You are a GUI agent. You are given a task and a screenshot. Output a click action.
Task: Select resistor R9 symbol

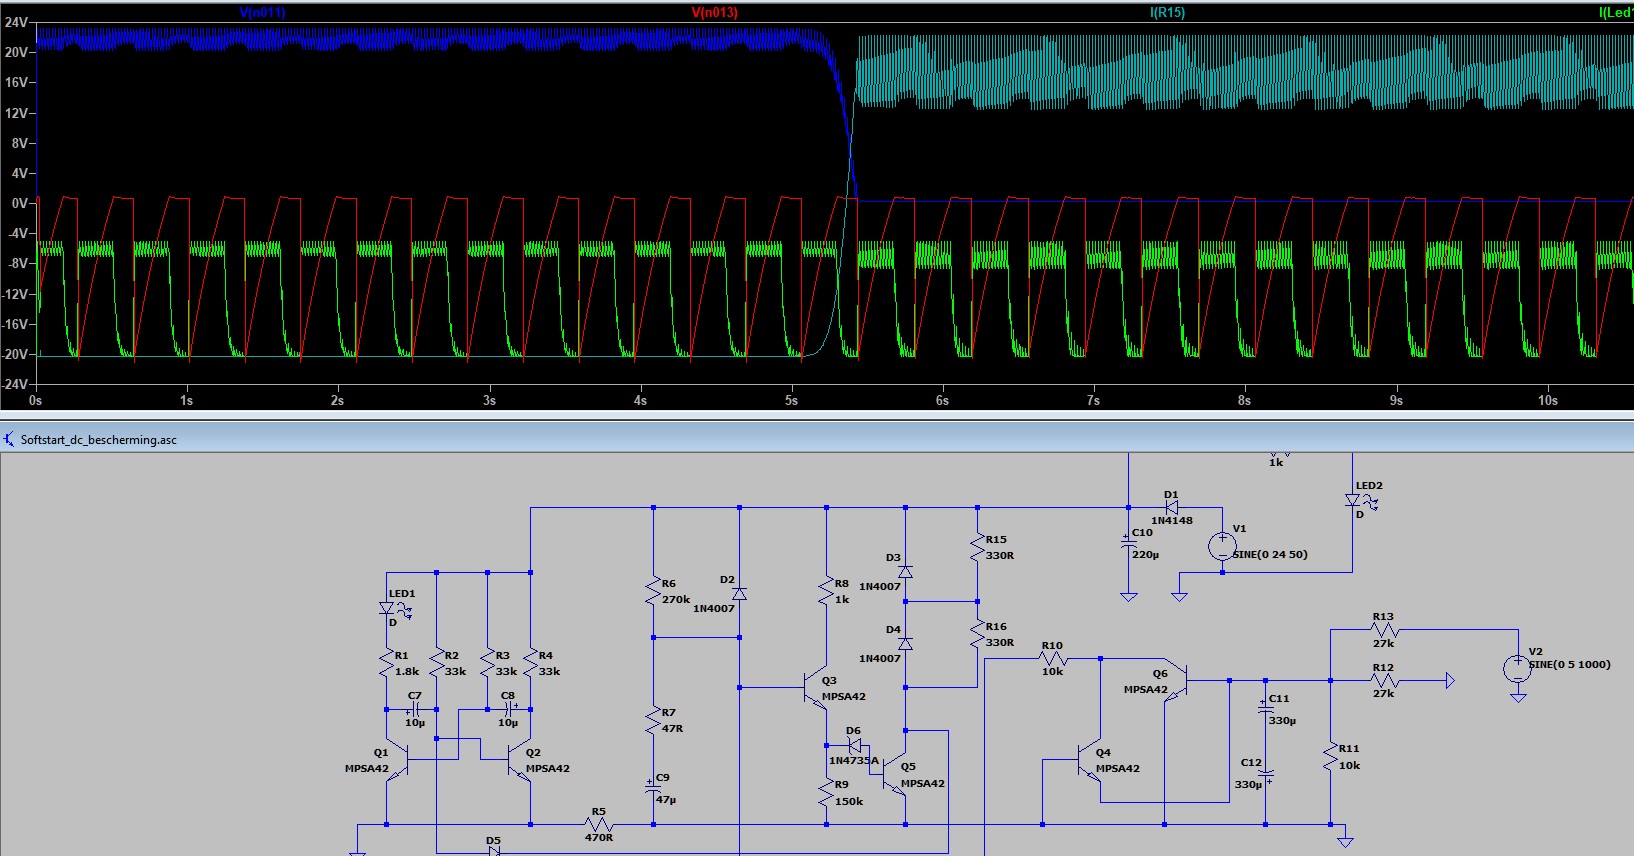826,793
